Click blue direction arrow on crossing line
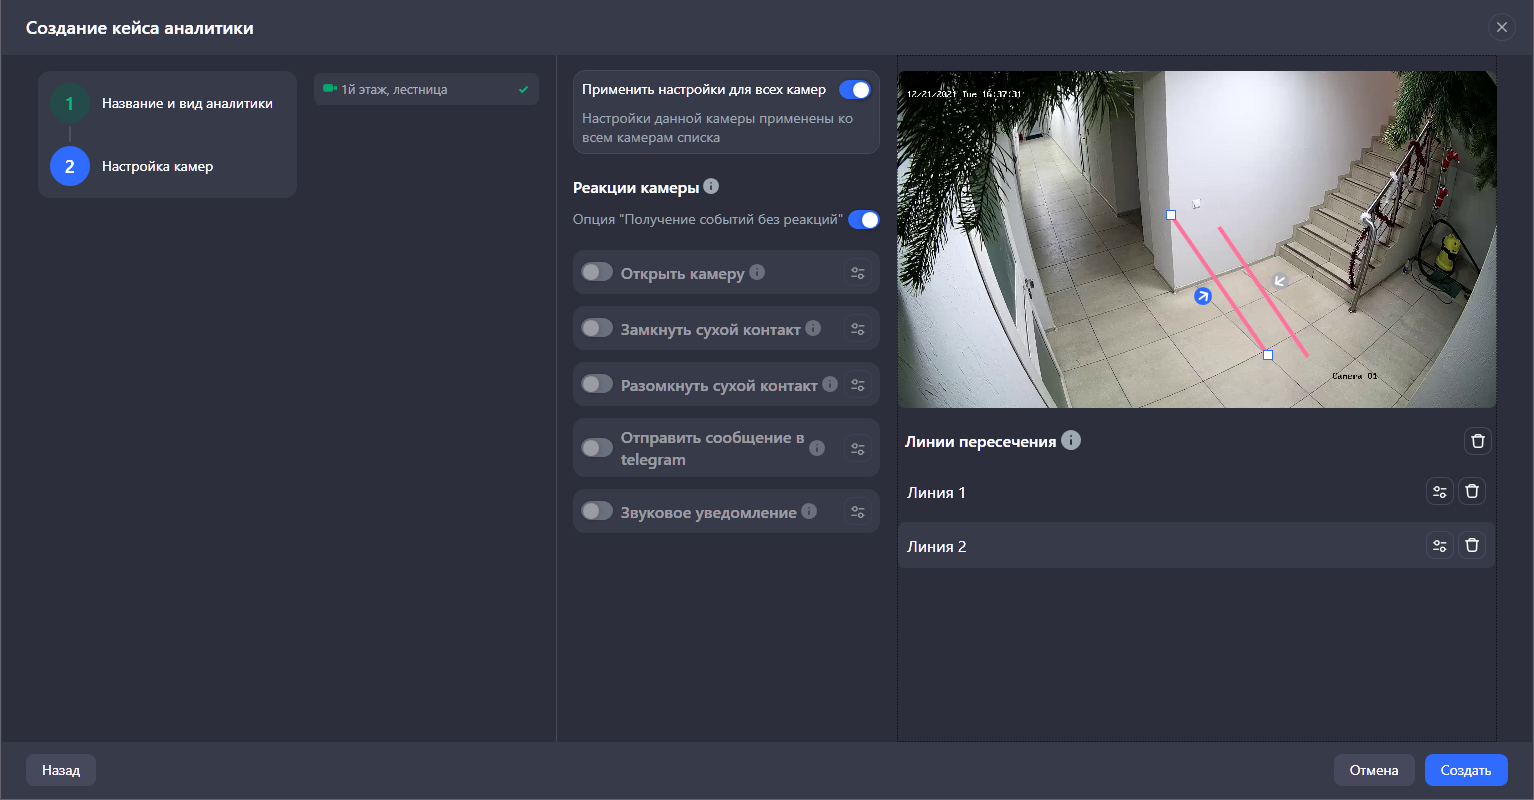This screenshot has width=1534, height=800. pos(1203,295)
